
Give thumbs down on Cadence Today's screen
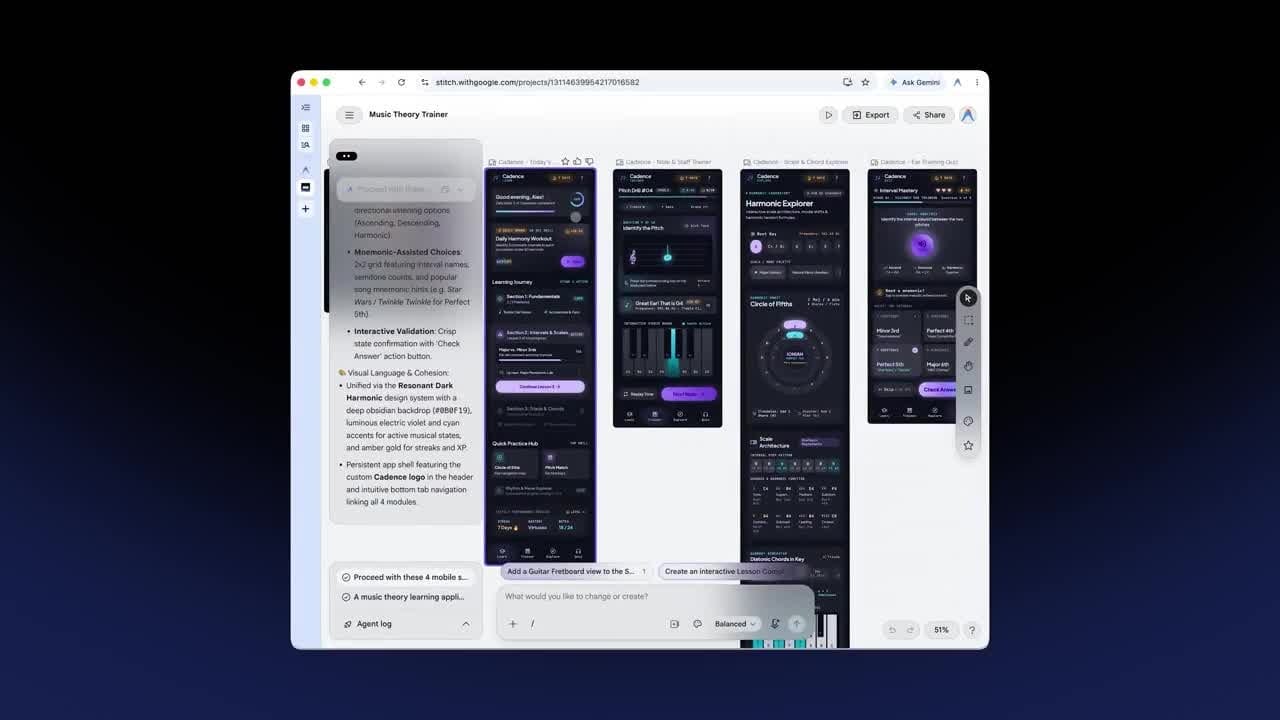pyautogui.click(x=589, y=161)
